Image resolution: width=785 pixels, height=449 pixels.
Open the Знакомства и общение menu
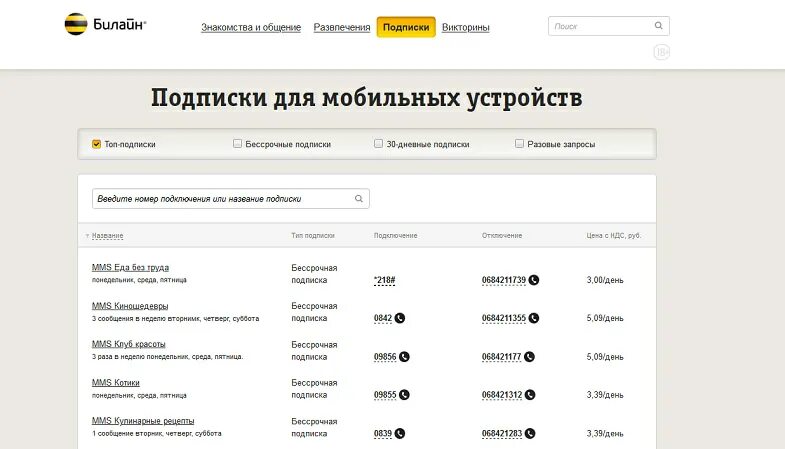pos(251,27)
